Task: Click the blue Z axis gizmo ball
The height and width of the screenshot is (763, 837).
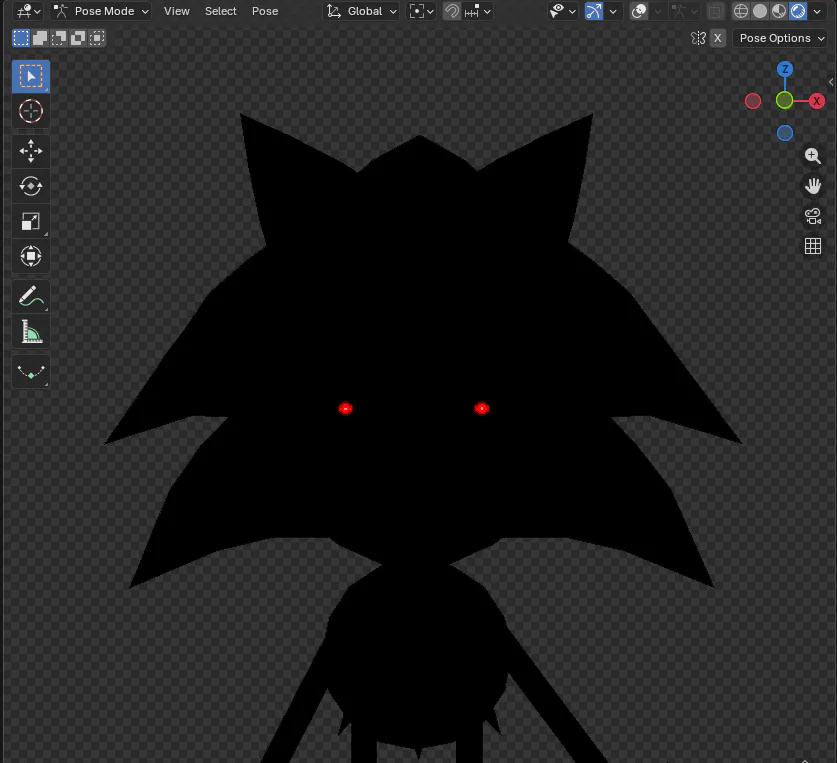Action: [x=785, y=69]
